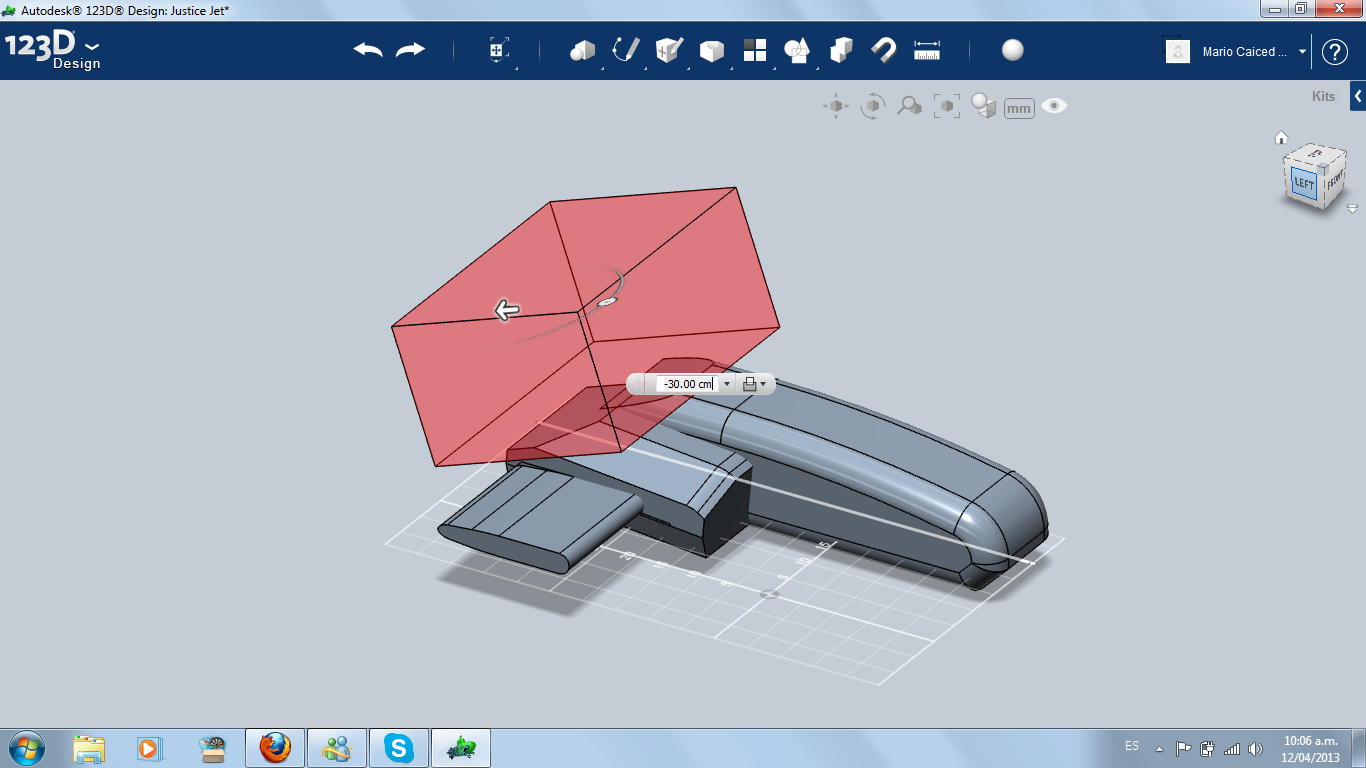
Task: Click the Kits panel label
Action: (1323, 97)
